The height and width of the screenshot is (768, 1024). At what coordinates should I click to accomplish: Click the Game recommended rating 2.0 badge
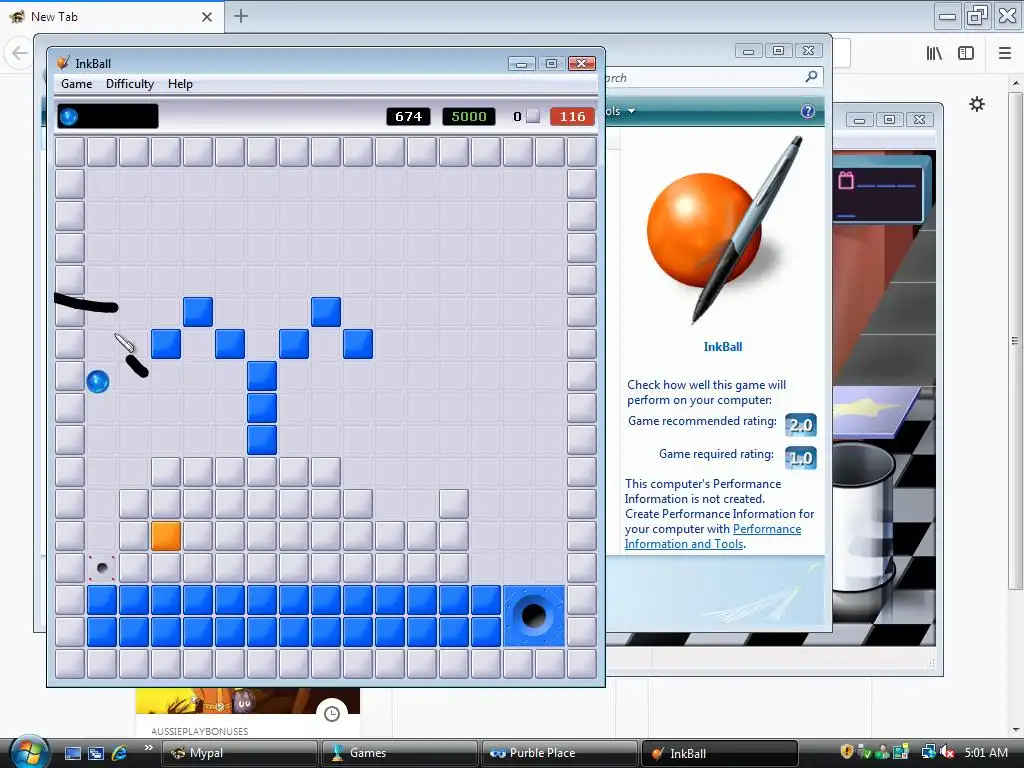coord(801,425)
